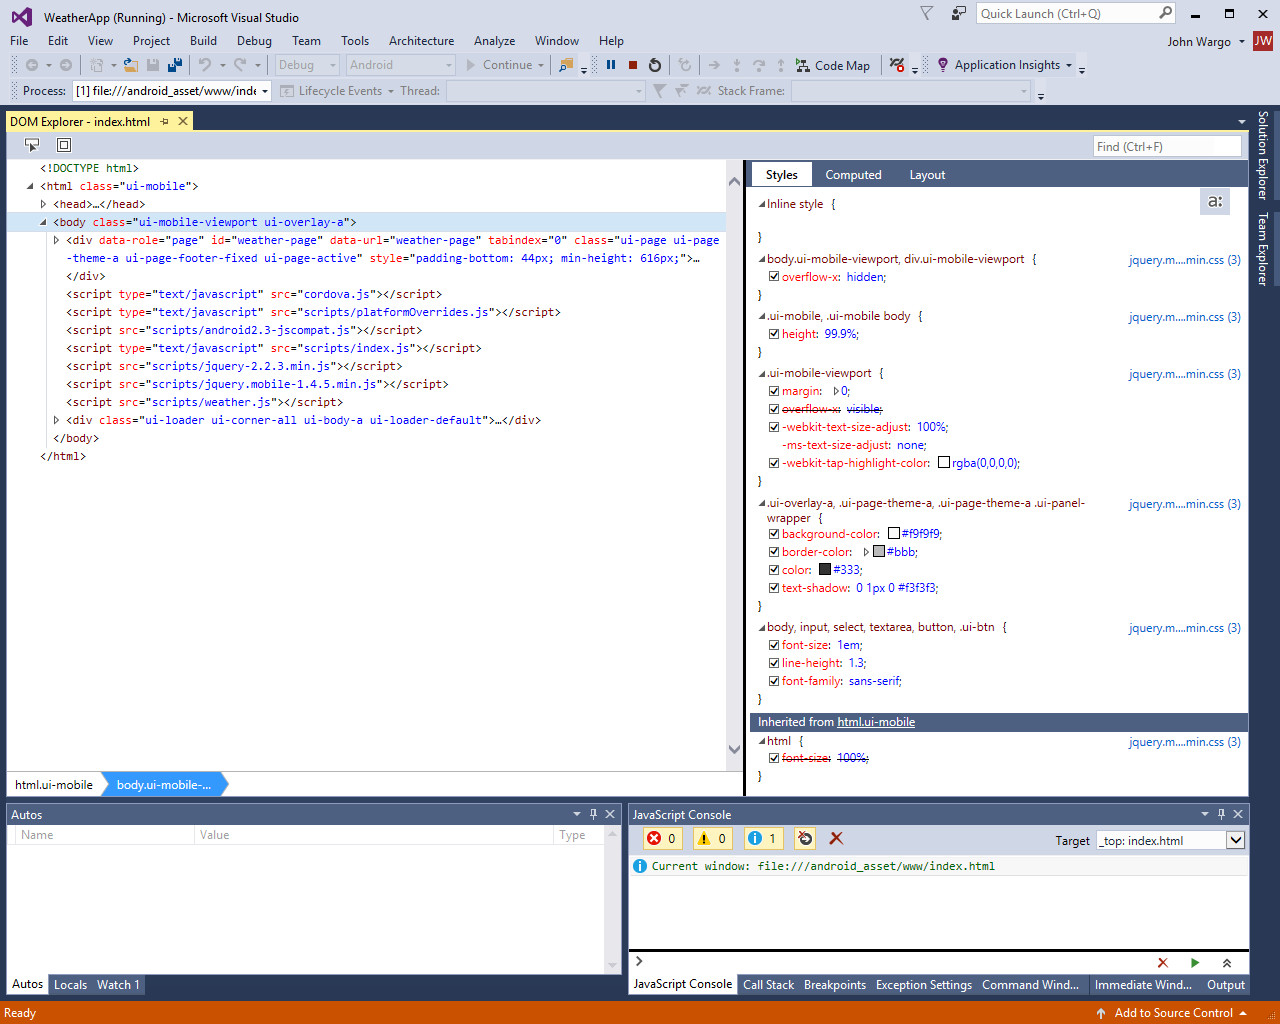Switch to the Layout tab
Image resolution: width=1280 pixels, height=1024 pixels.
pyautogui.click(x=927, y=175)
